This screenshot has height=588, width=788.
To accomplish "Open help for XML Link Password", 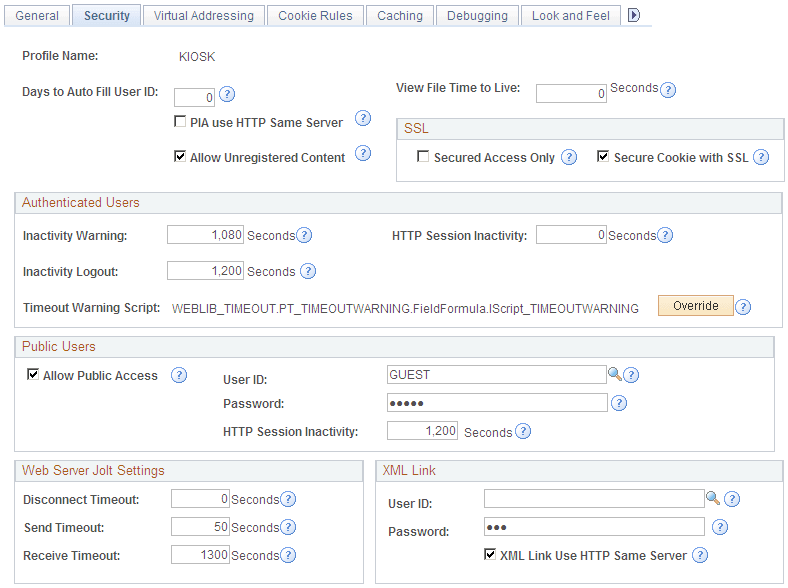I will coord(720,527).
